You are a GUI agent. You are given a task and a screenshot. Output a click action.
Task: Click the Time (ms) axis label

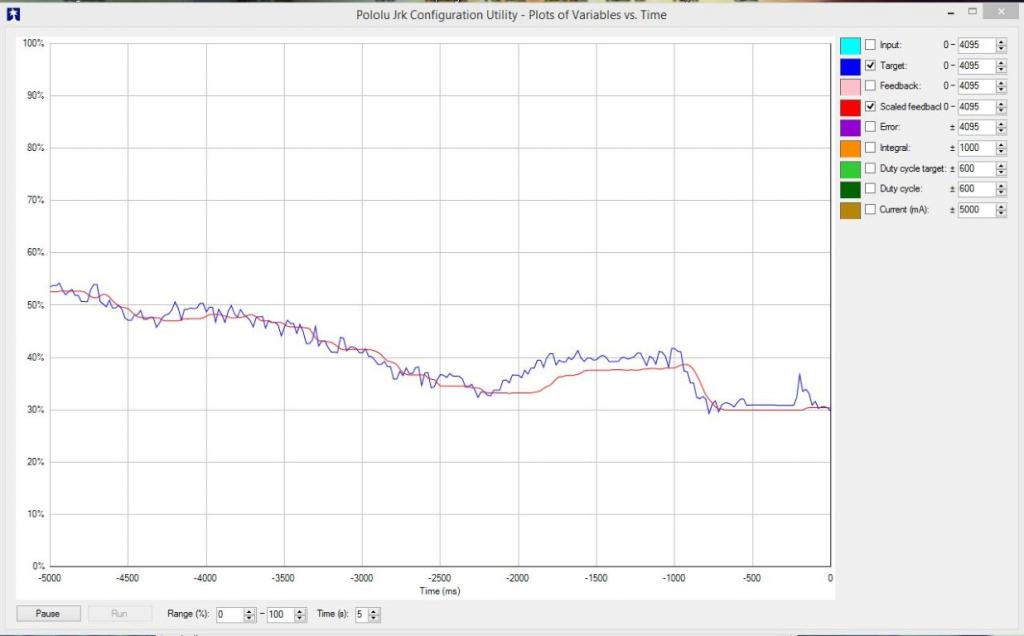pyautogui.click(x=440, y=591)
